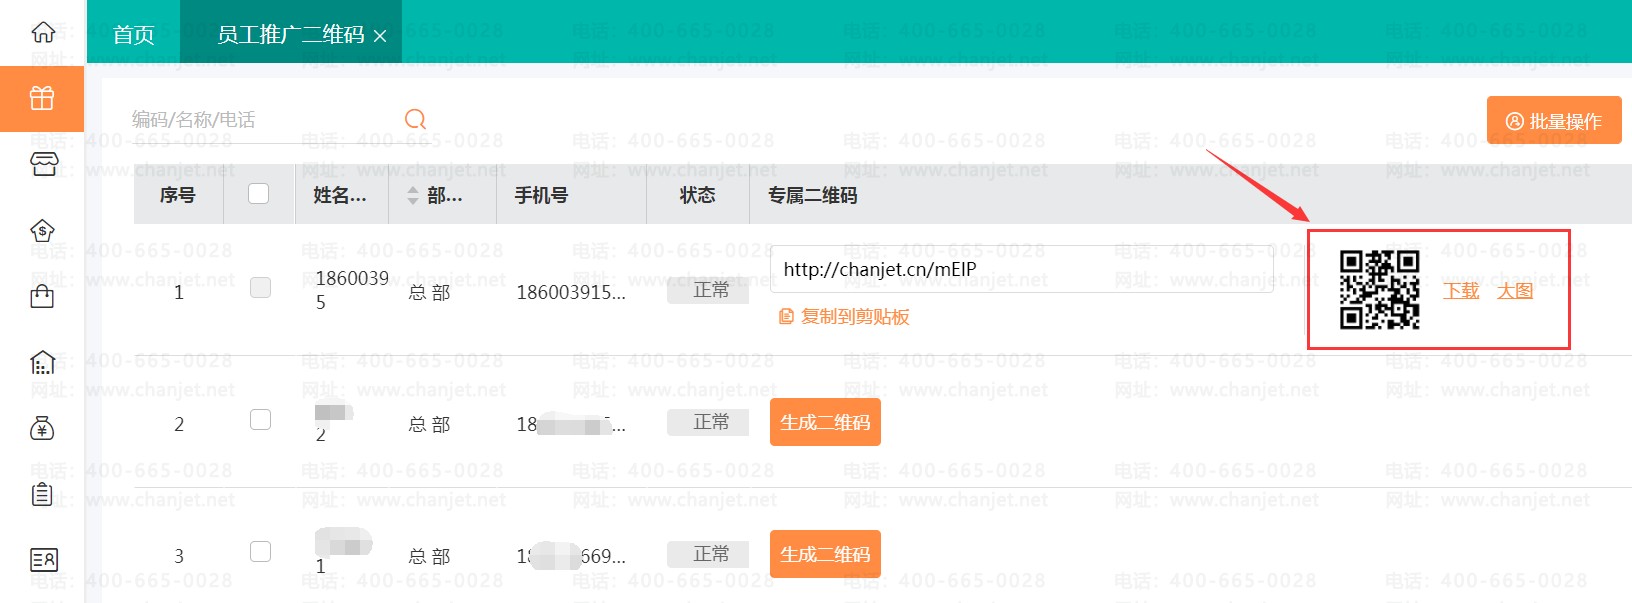This screenshot has height=603, width=1632.
Task: Generate QR code for row number 2
Action: click(825, 422)
